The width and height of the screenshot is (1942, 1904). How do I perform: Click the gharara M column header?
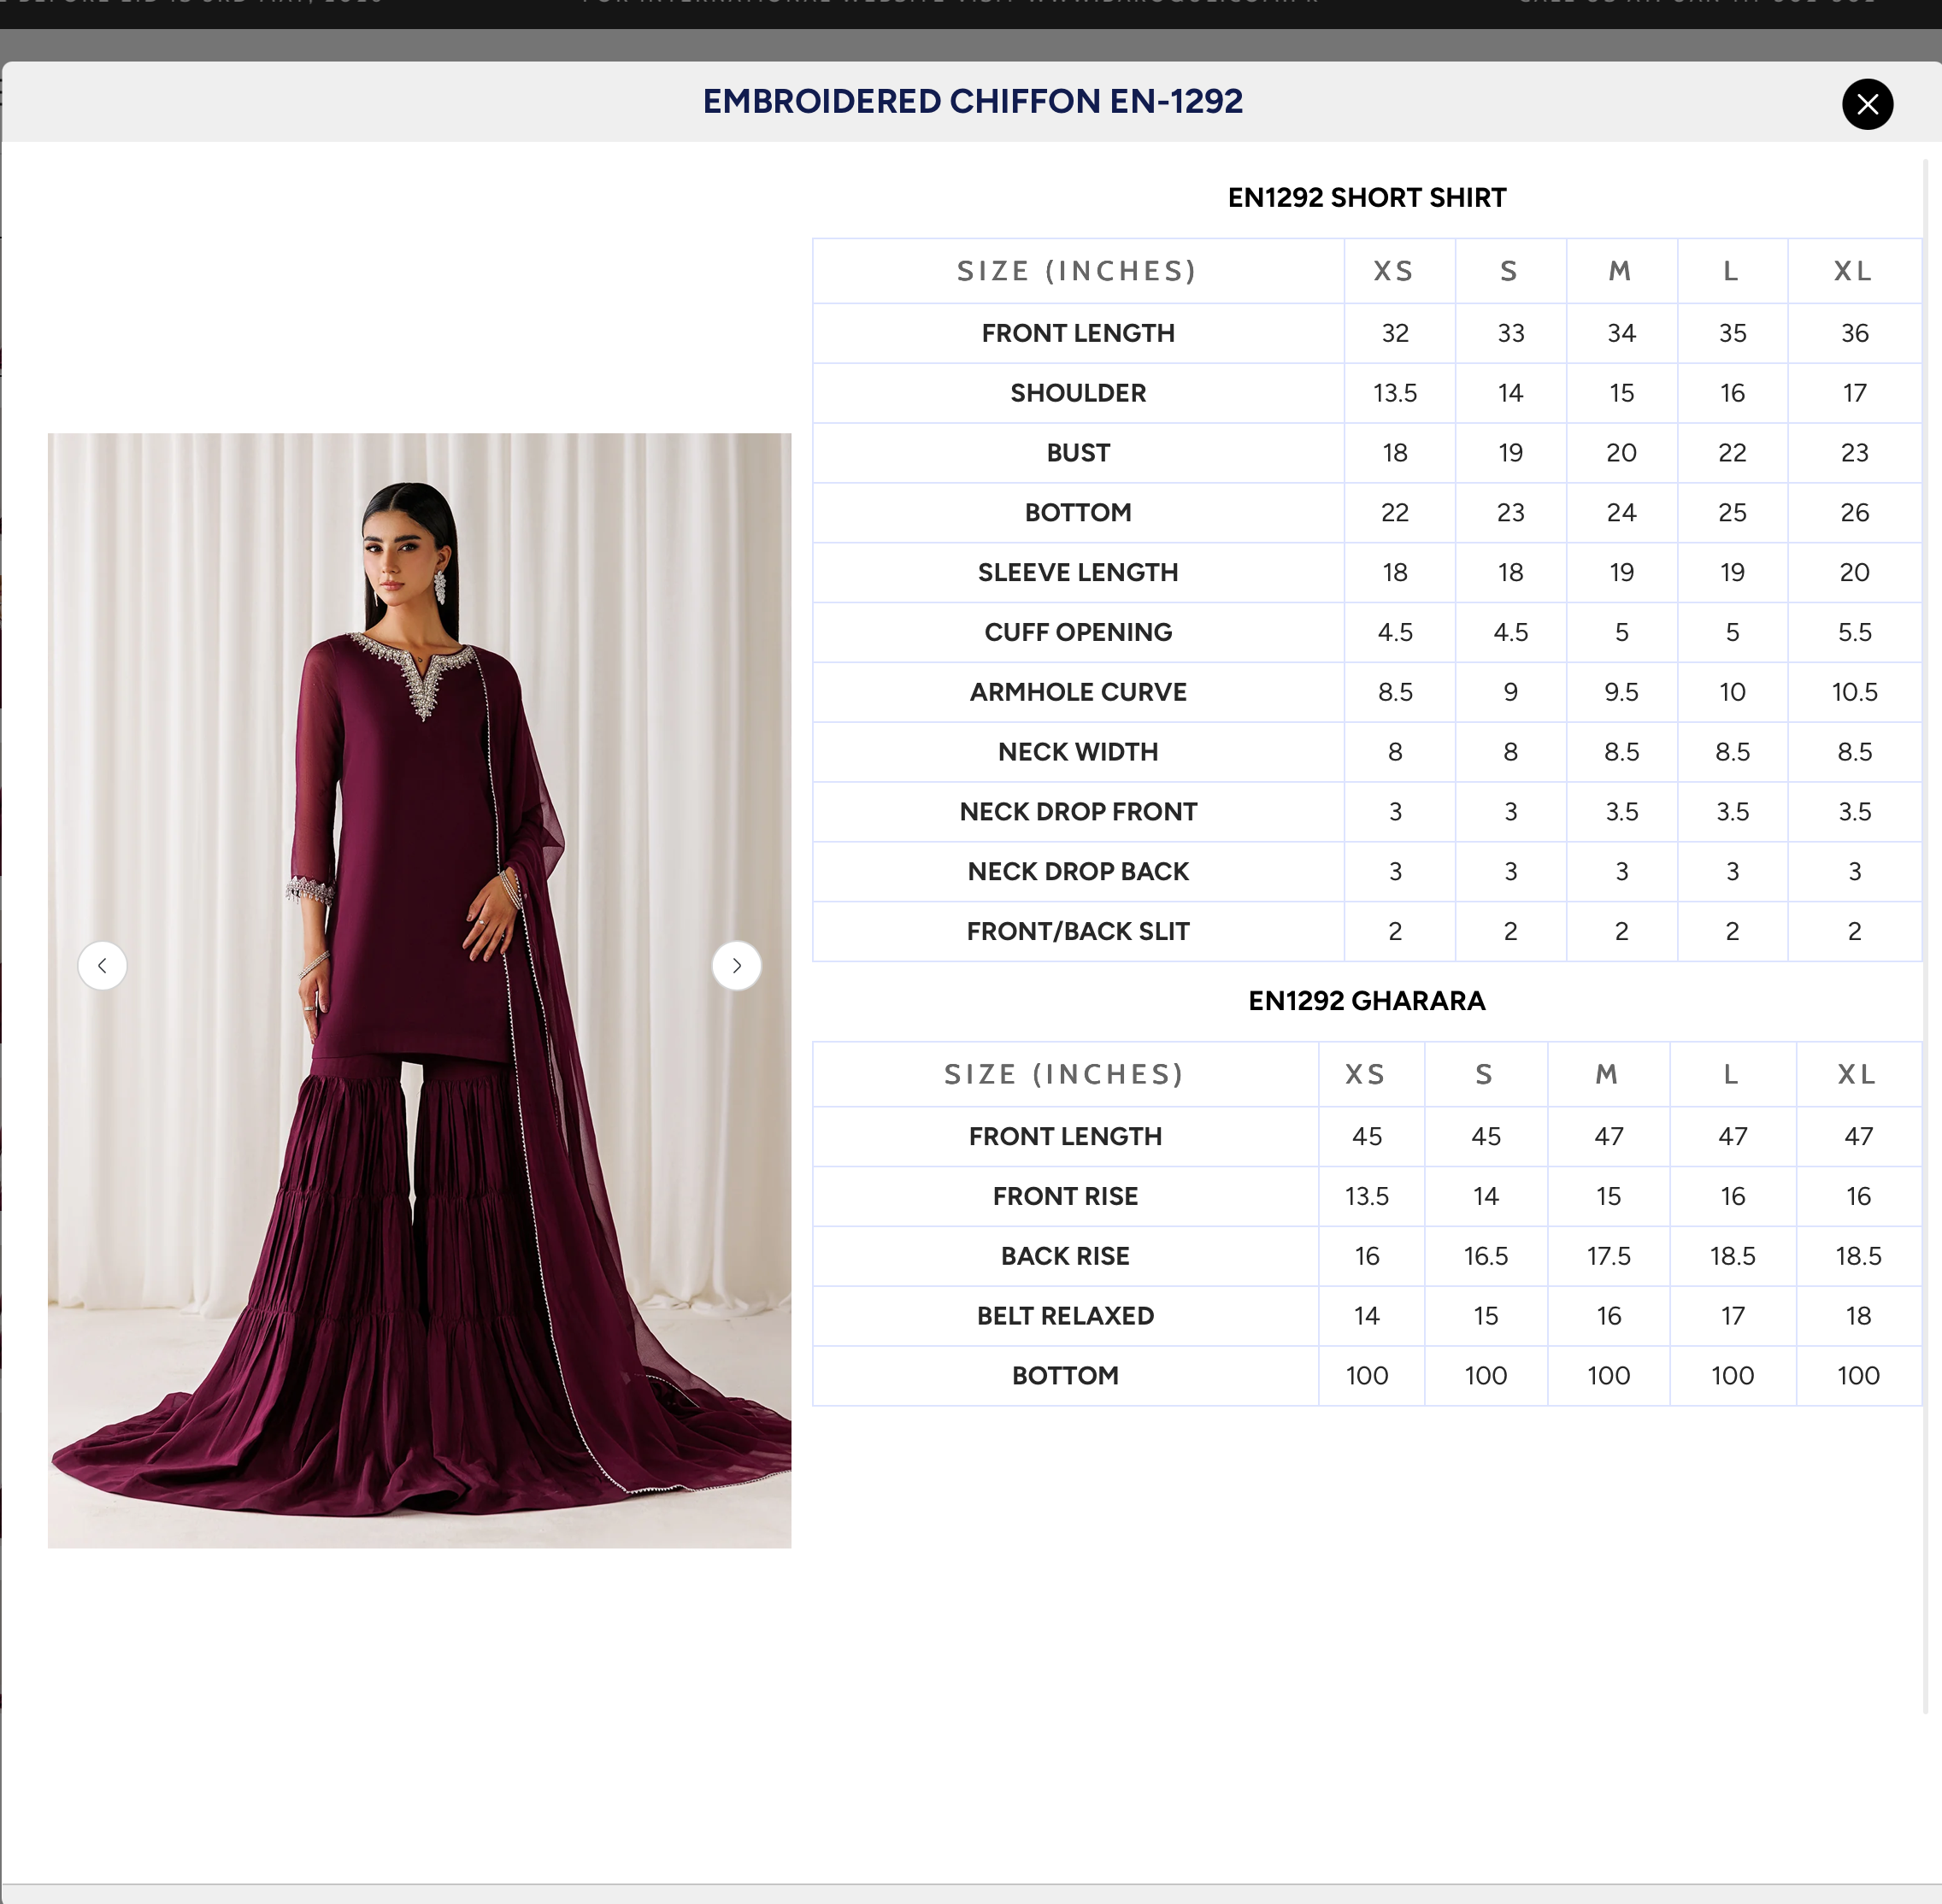click(1607, 1074)
